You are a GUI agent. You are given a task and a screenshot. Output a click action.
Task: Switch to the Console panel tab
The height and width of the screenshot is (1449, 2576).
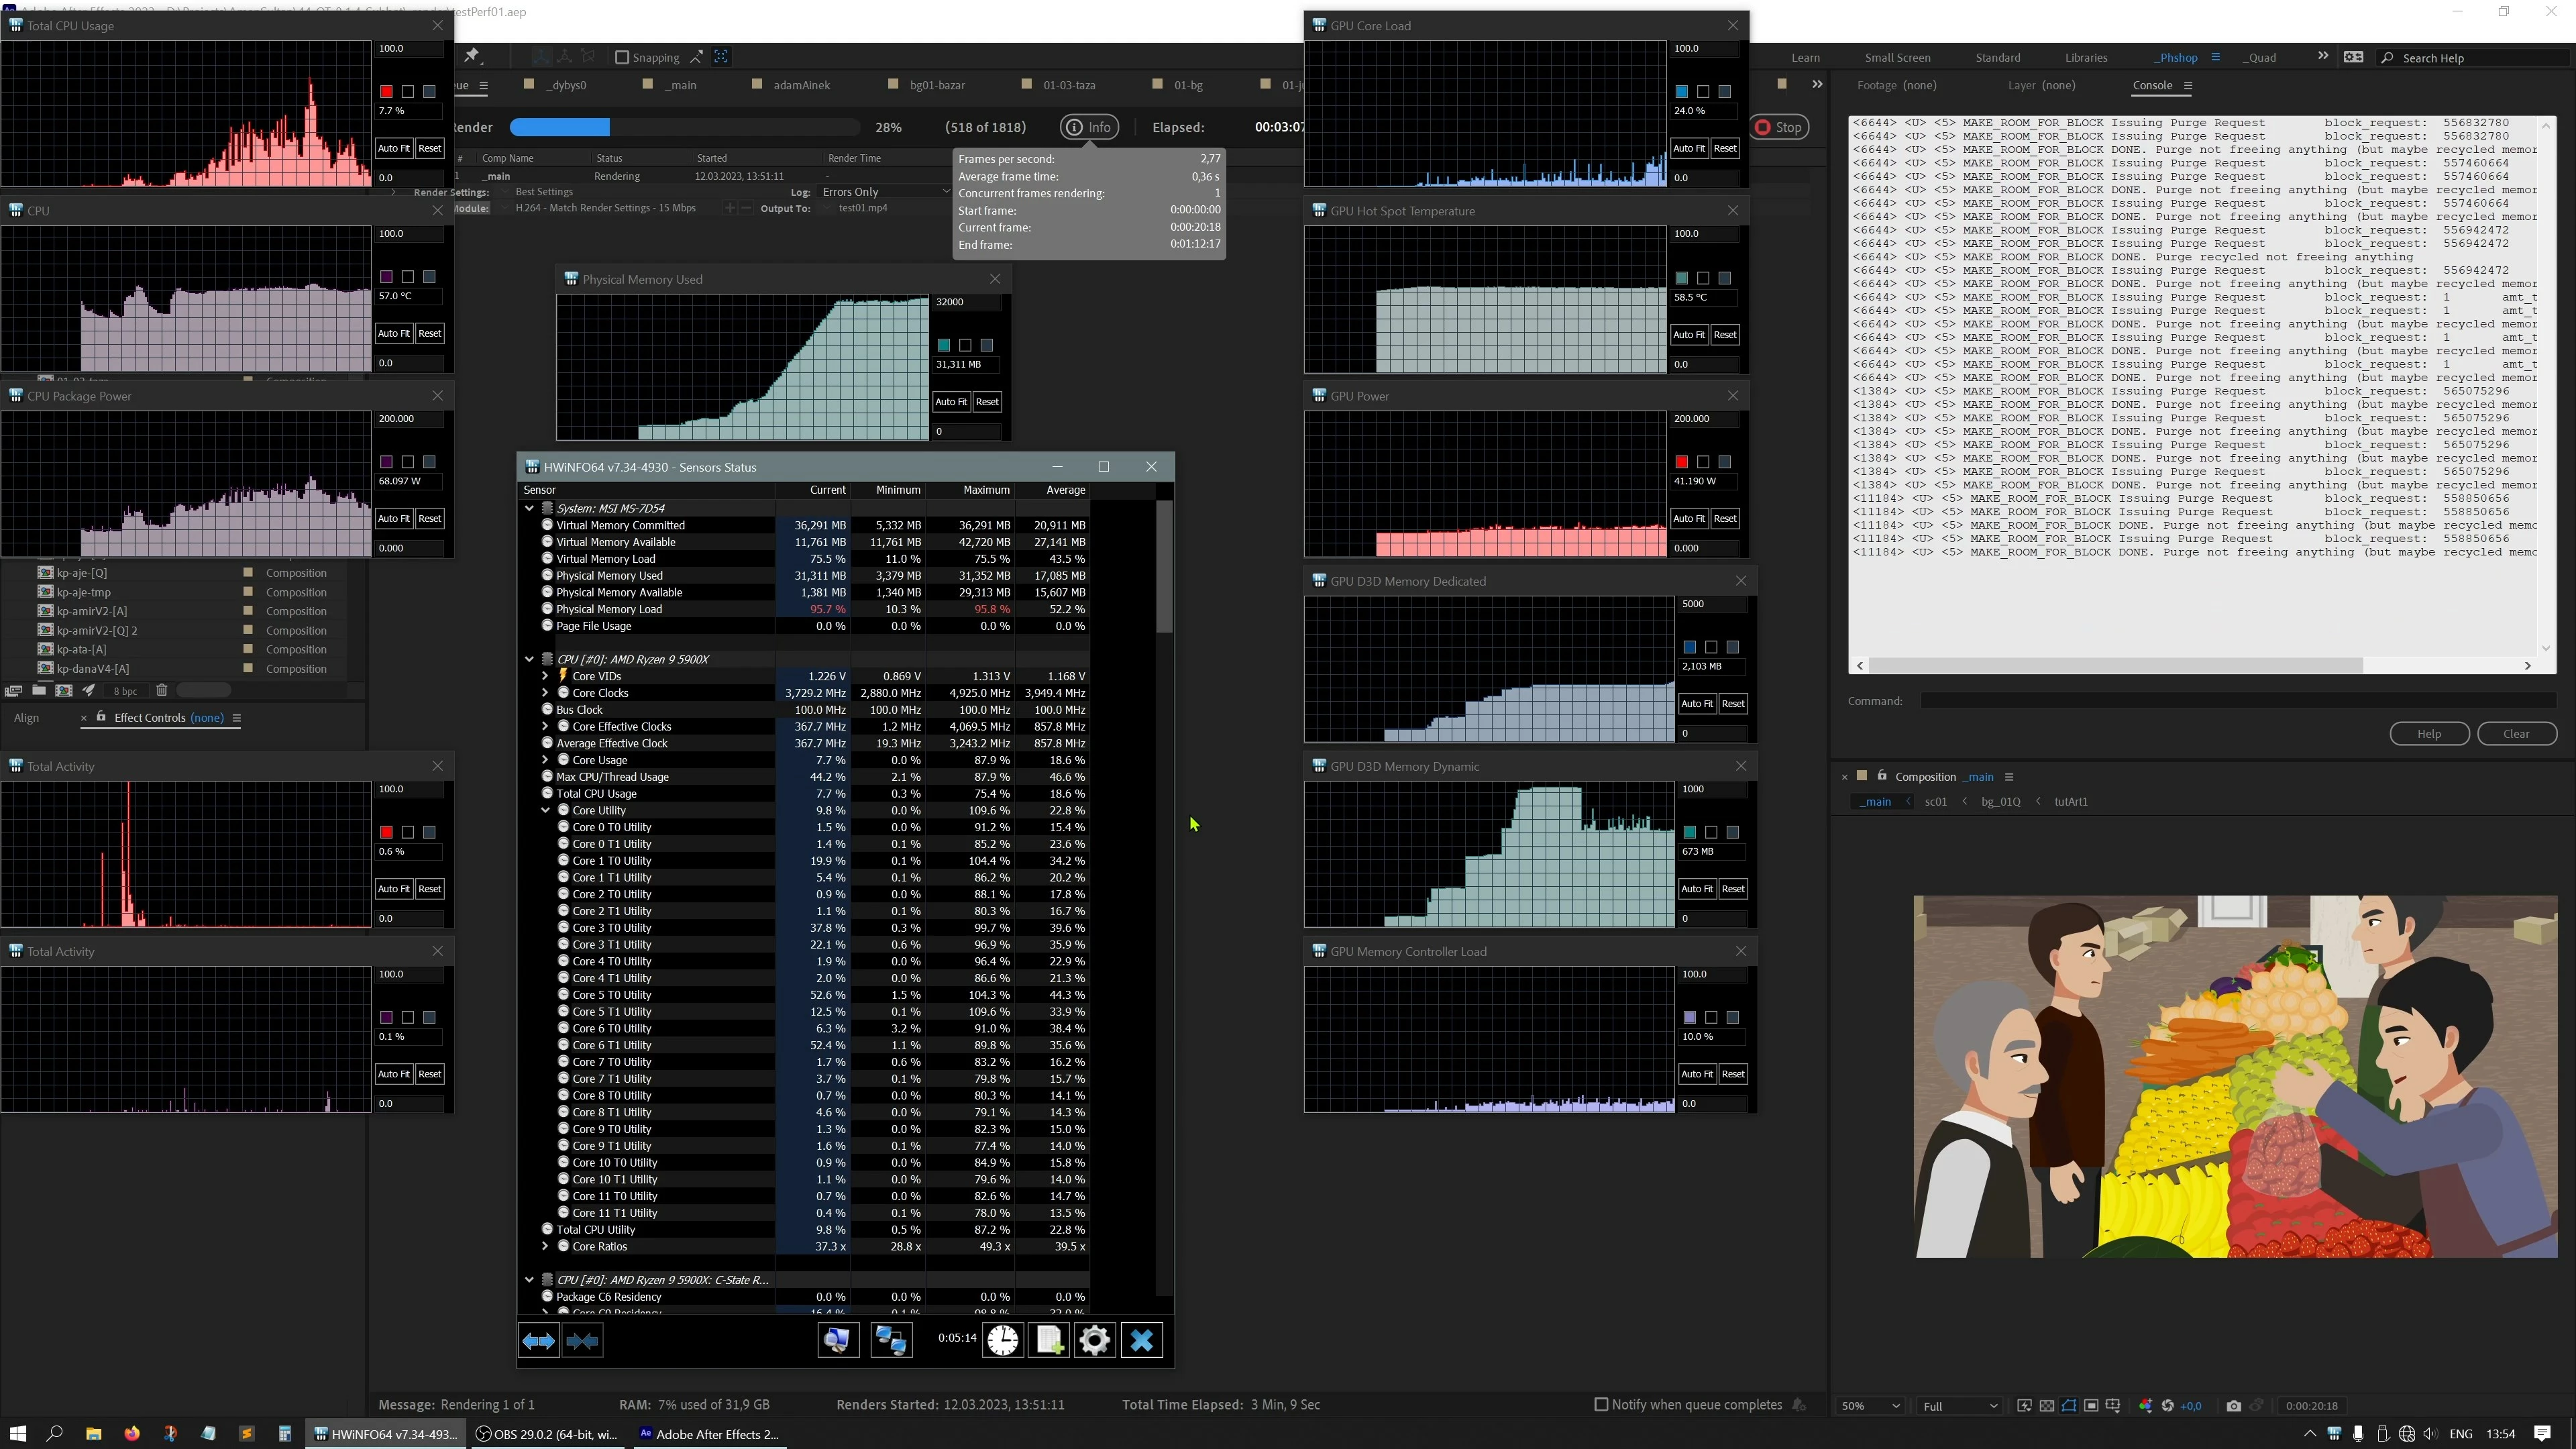[x=2152, y=85]
